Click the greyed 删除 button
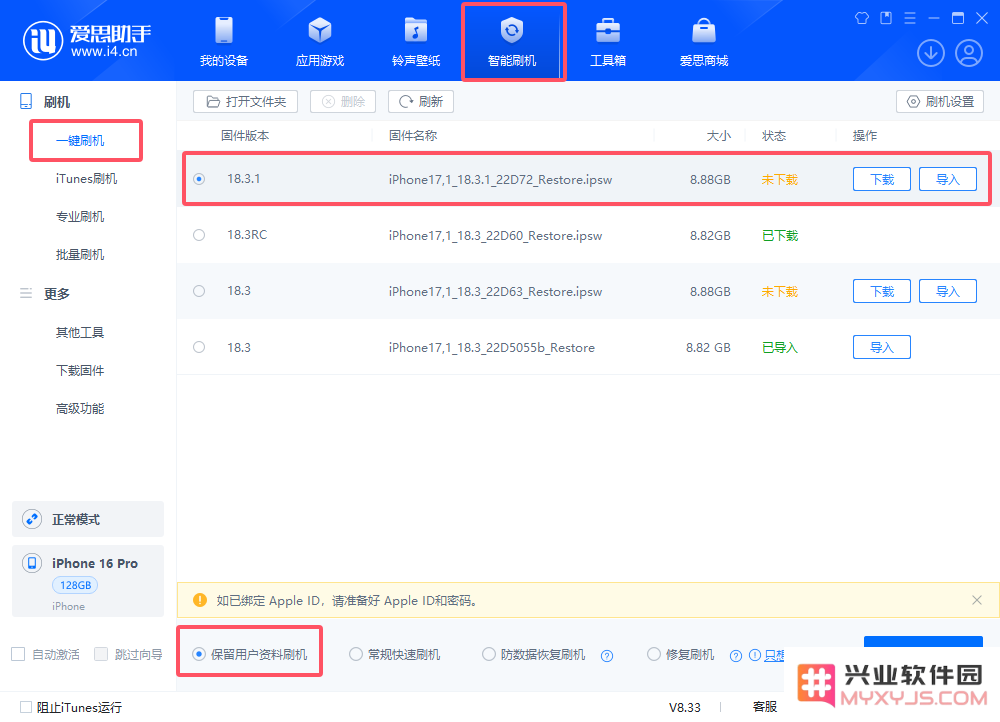 [x=343, y=101]
